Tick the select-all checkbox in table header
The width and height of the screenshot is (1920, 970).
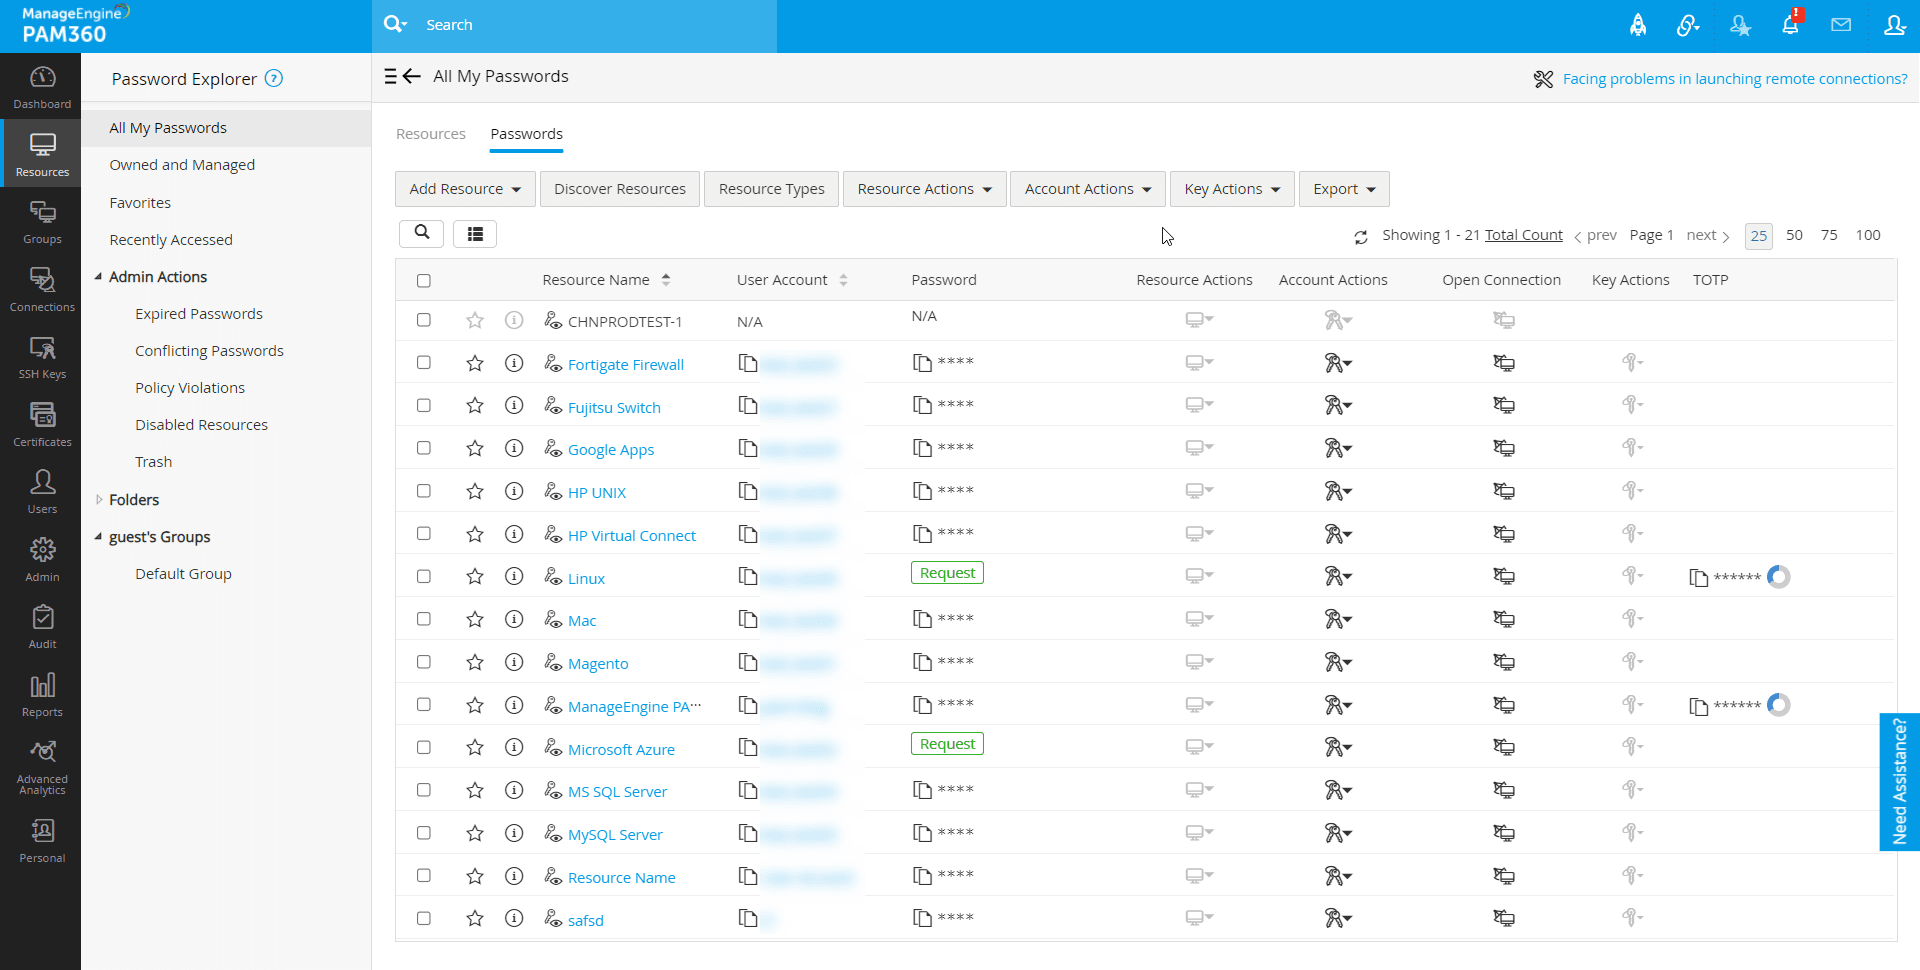click(x=424, y=281)
